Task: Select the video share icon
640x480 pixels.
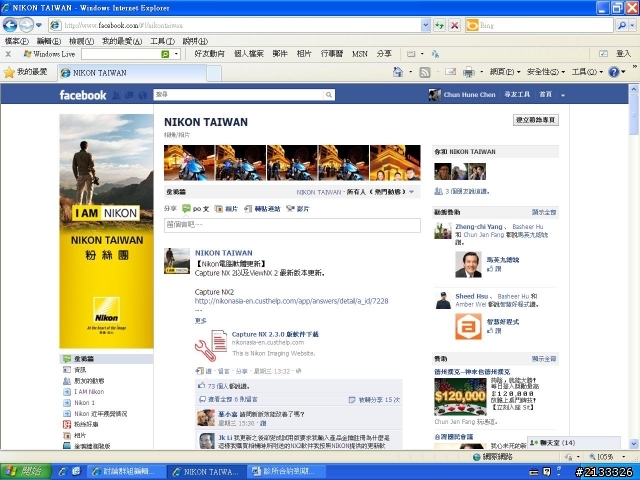Action: point(290,209)
